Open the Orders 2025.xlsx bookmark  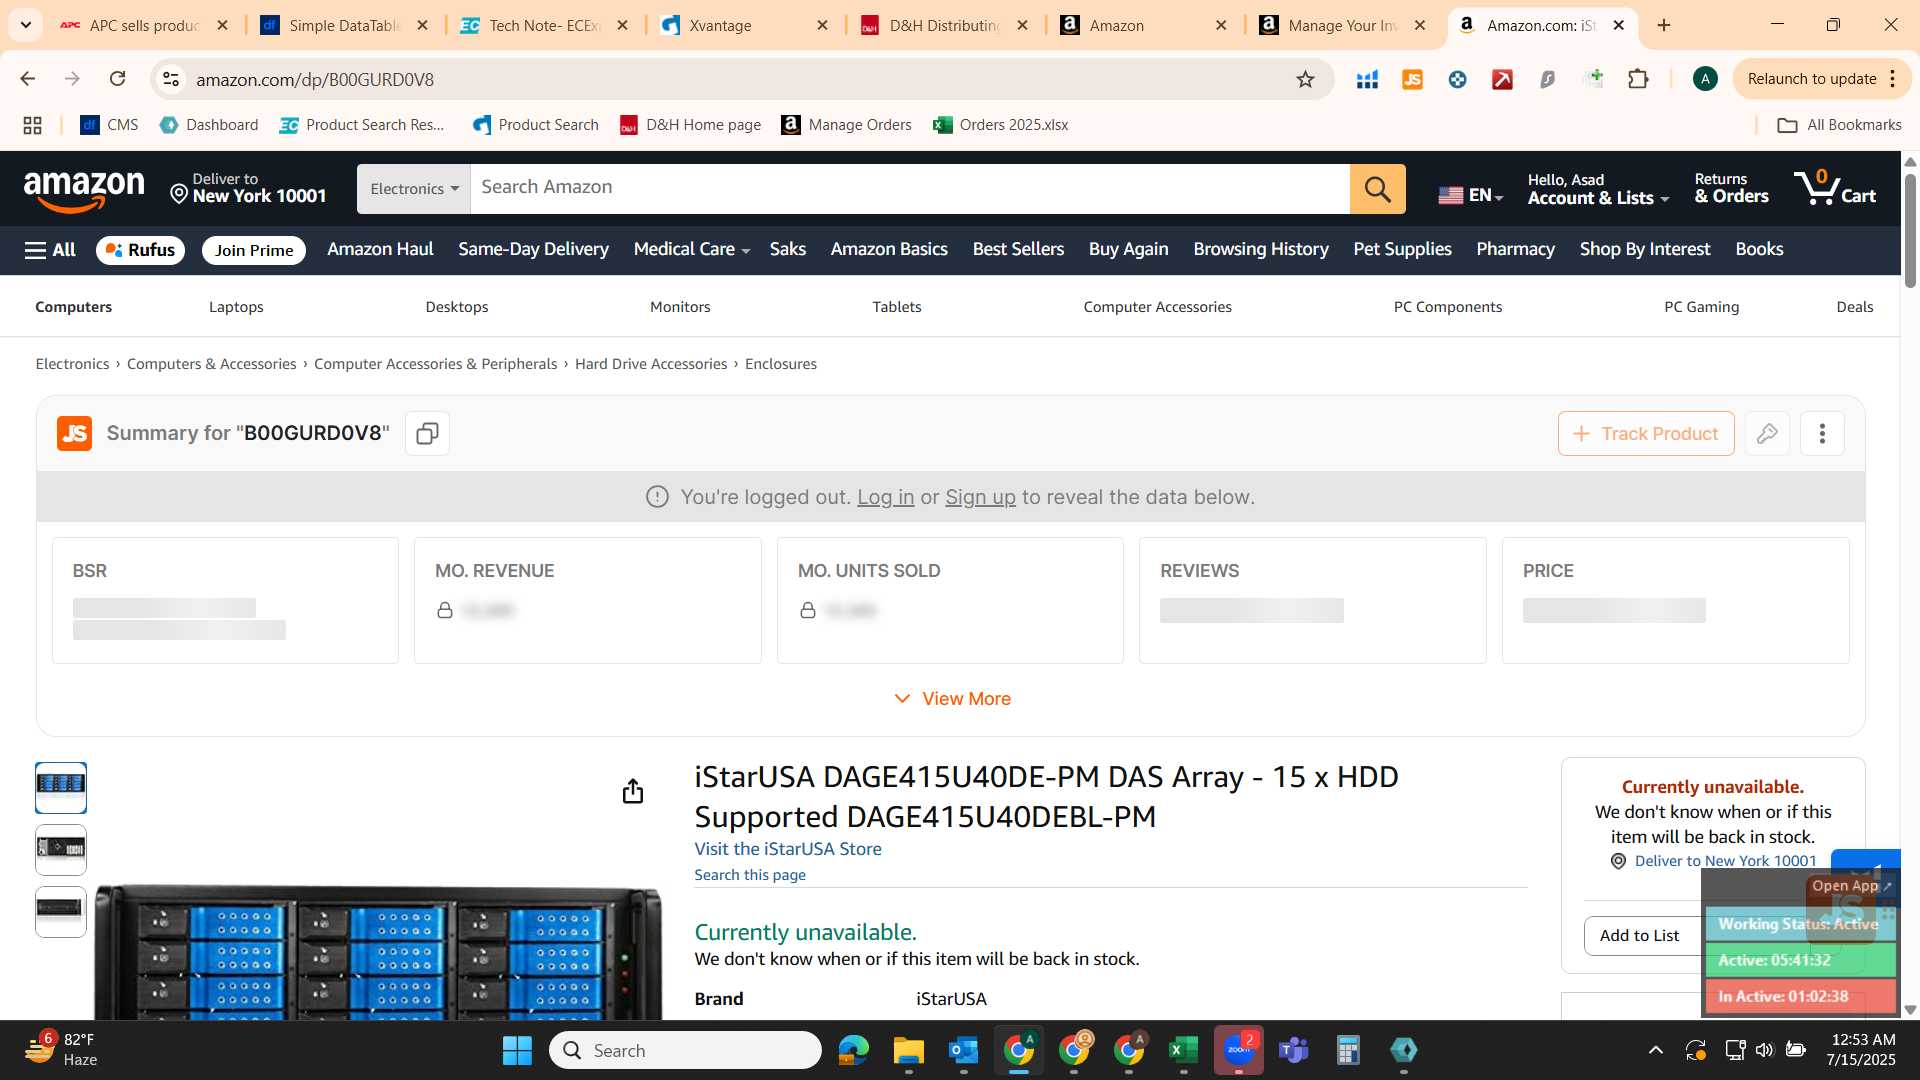pyautogui.click(x=1001, y=125)
